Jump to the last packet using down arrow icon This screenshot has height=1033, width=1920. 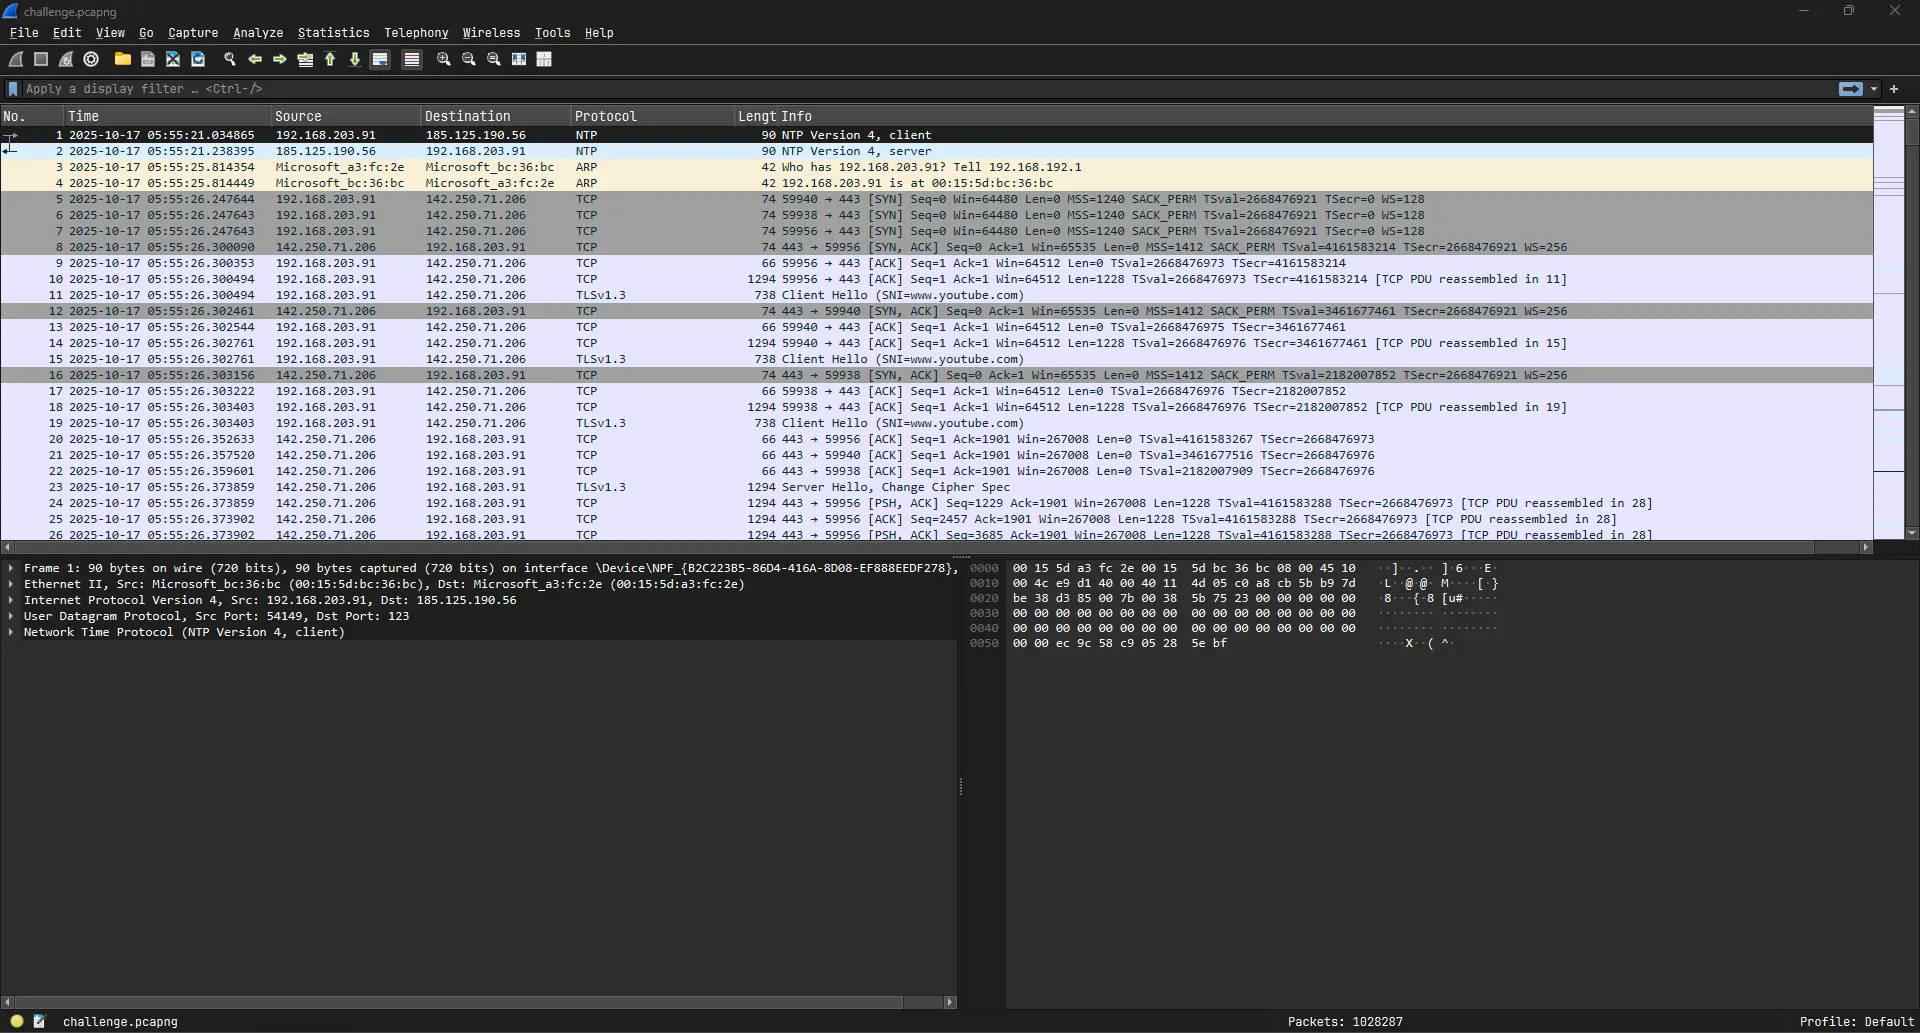point(355,60)
